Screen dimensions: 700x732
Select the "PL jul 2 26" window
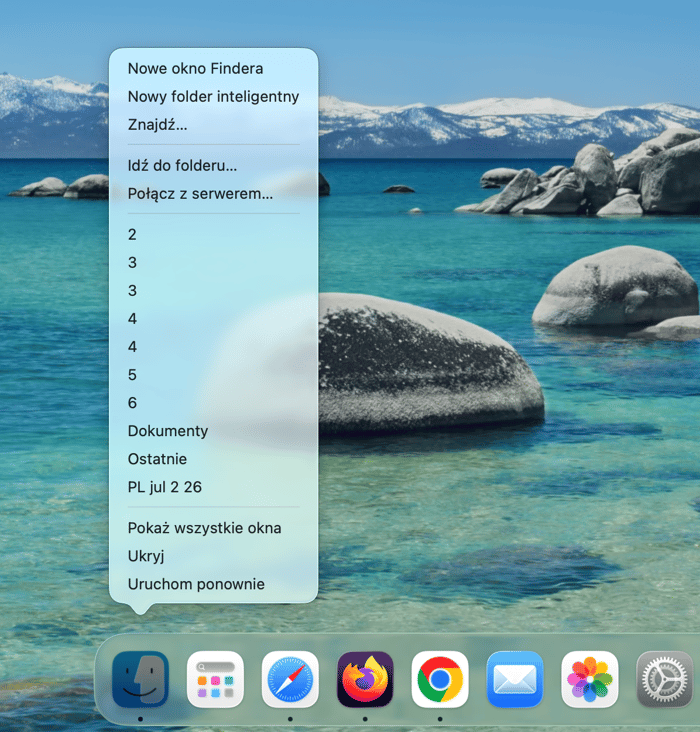[213, 487]
